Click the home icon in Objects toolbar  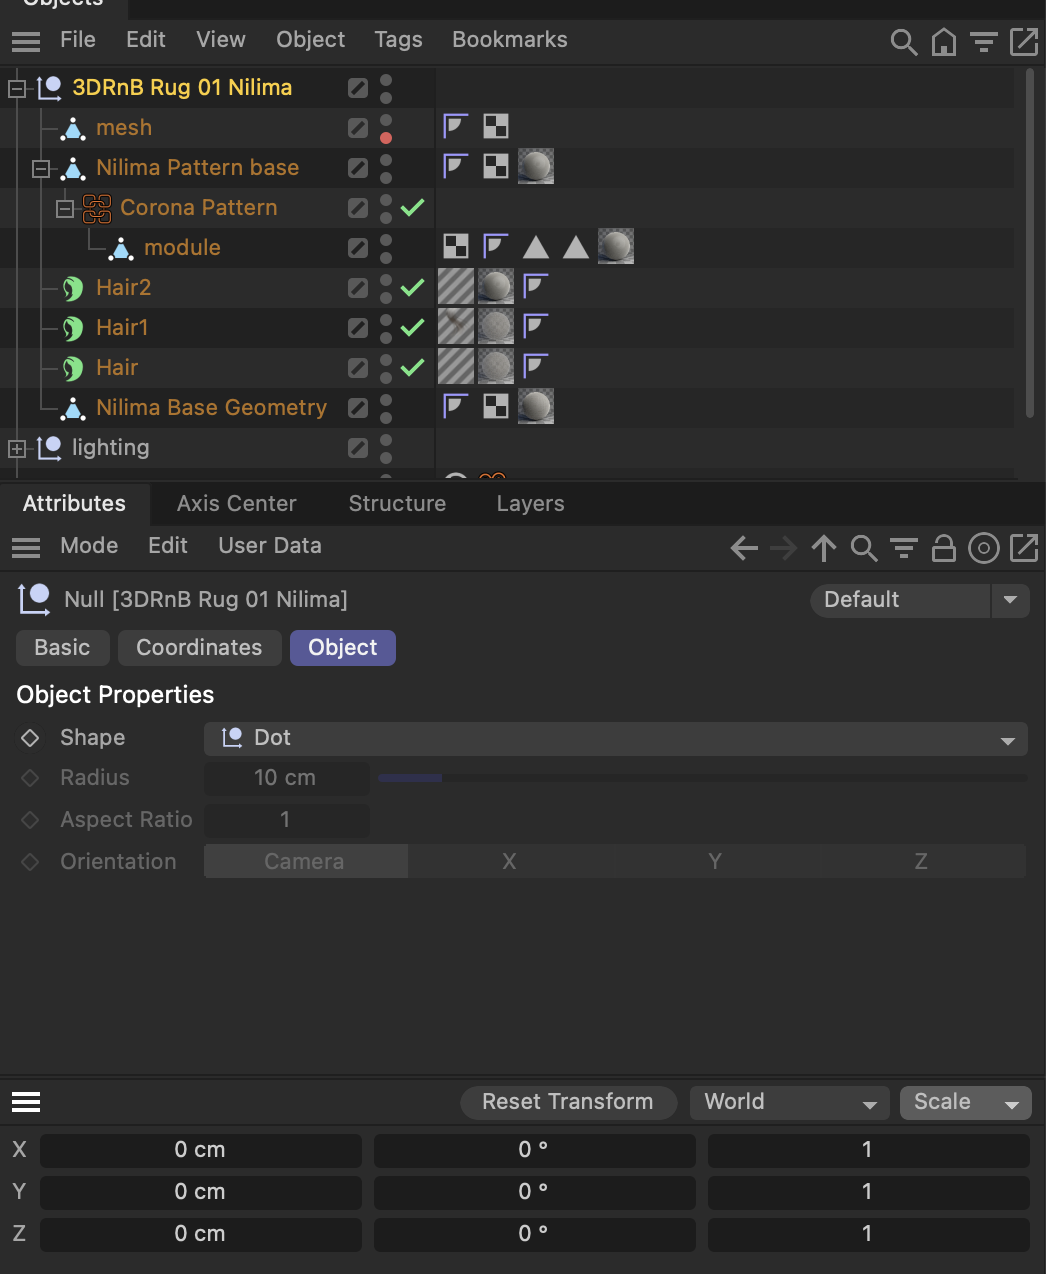[943, 42]
